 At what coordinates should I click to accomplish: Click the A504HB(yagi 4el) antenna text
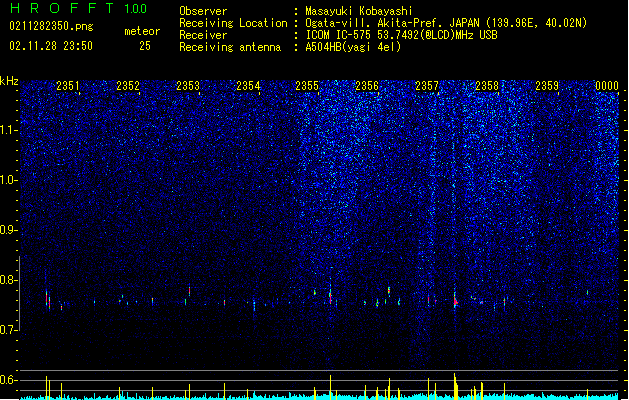(x=353, y=47)
